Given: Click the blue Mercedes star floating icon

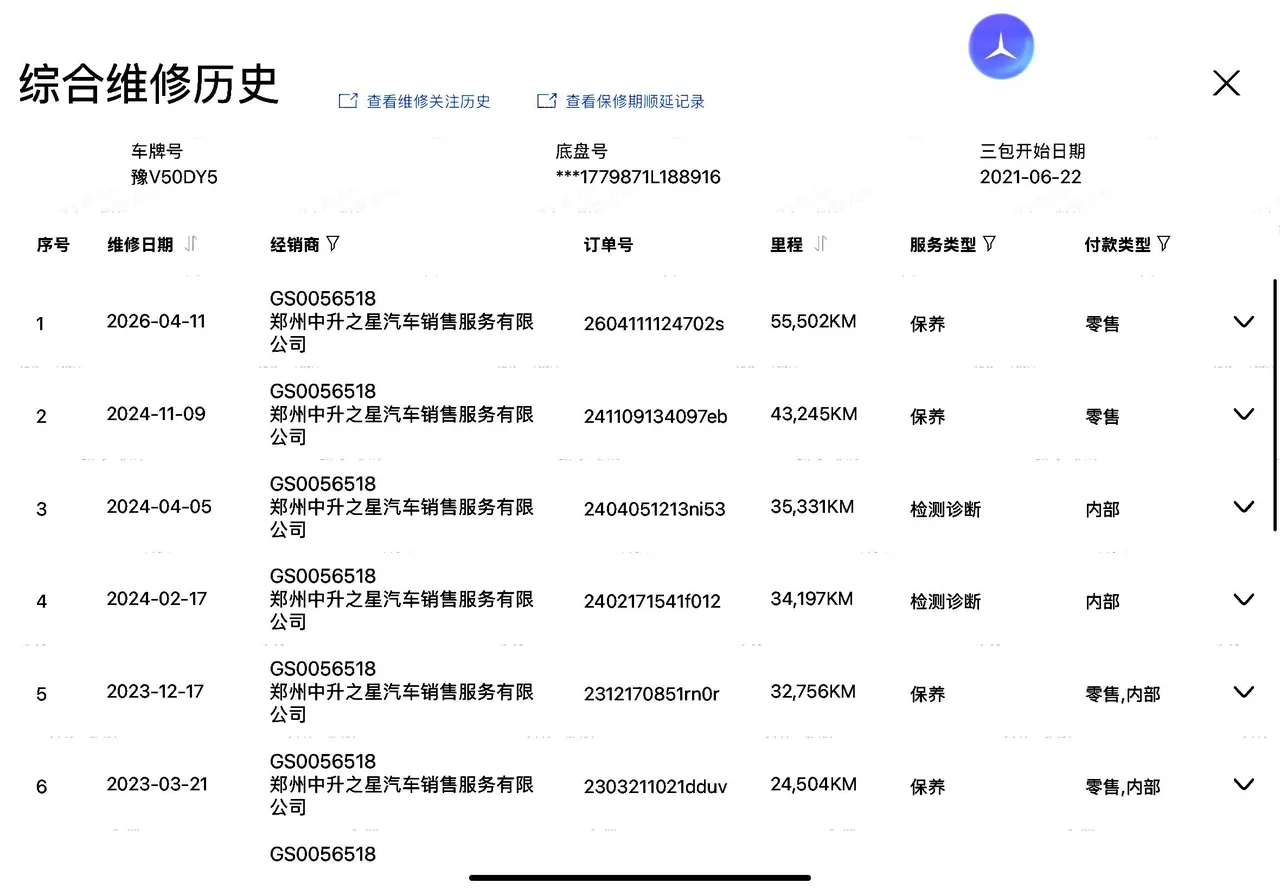Looking at the screenshot, I should [x=1000, y=46].
